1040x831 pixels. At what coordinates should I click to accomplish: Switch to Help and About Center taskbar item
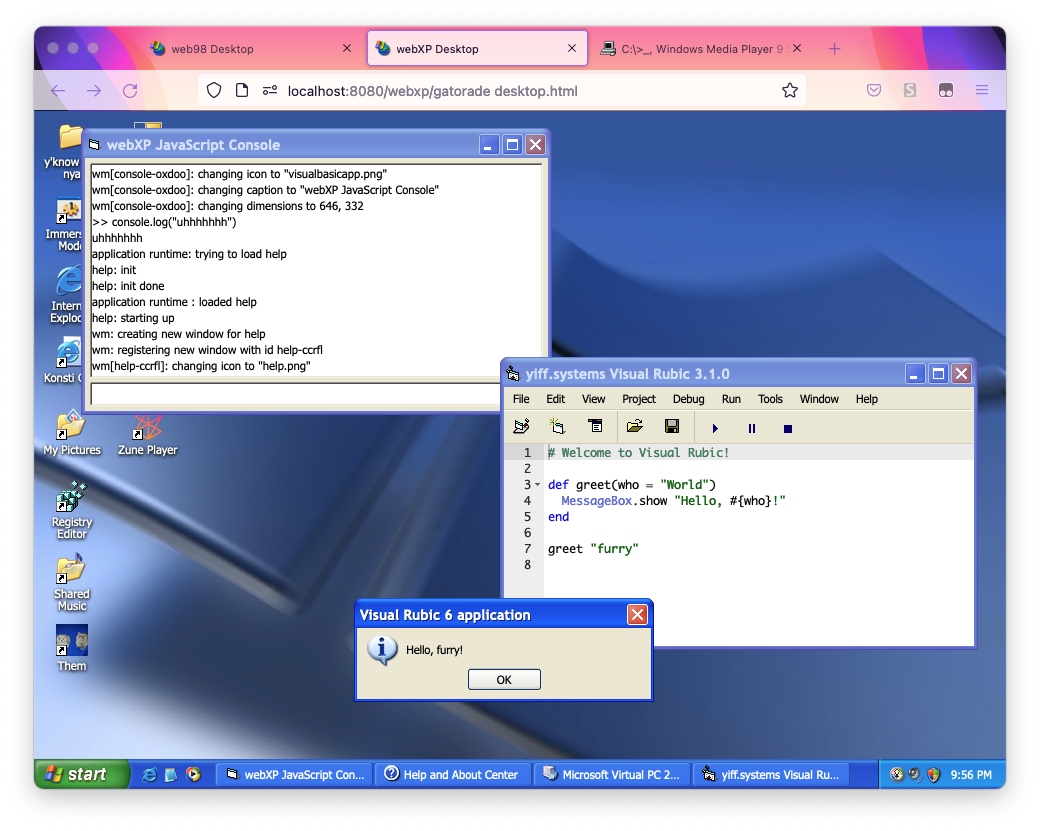coord(452,774)
